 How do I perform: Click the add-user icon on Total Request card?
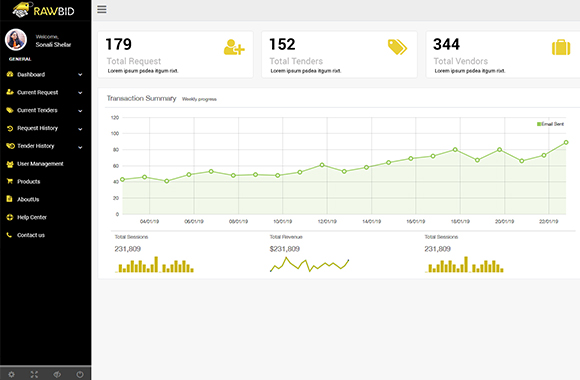[x=234, y=47]
